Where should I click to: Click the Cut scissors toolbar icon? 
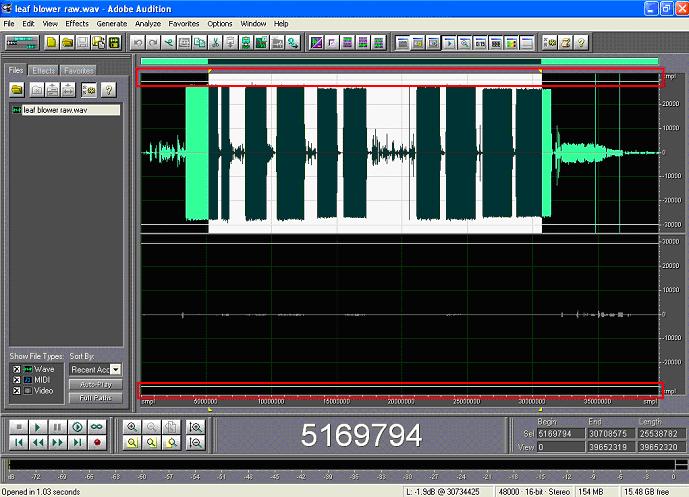(x=215, y=43)
